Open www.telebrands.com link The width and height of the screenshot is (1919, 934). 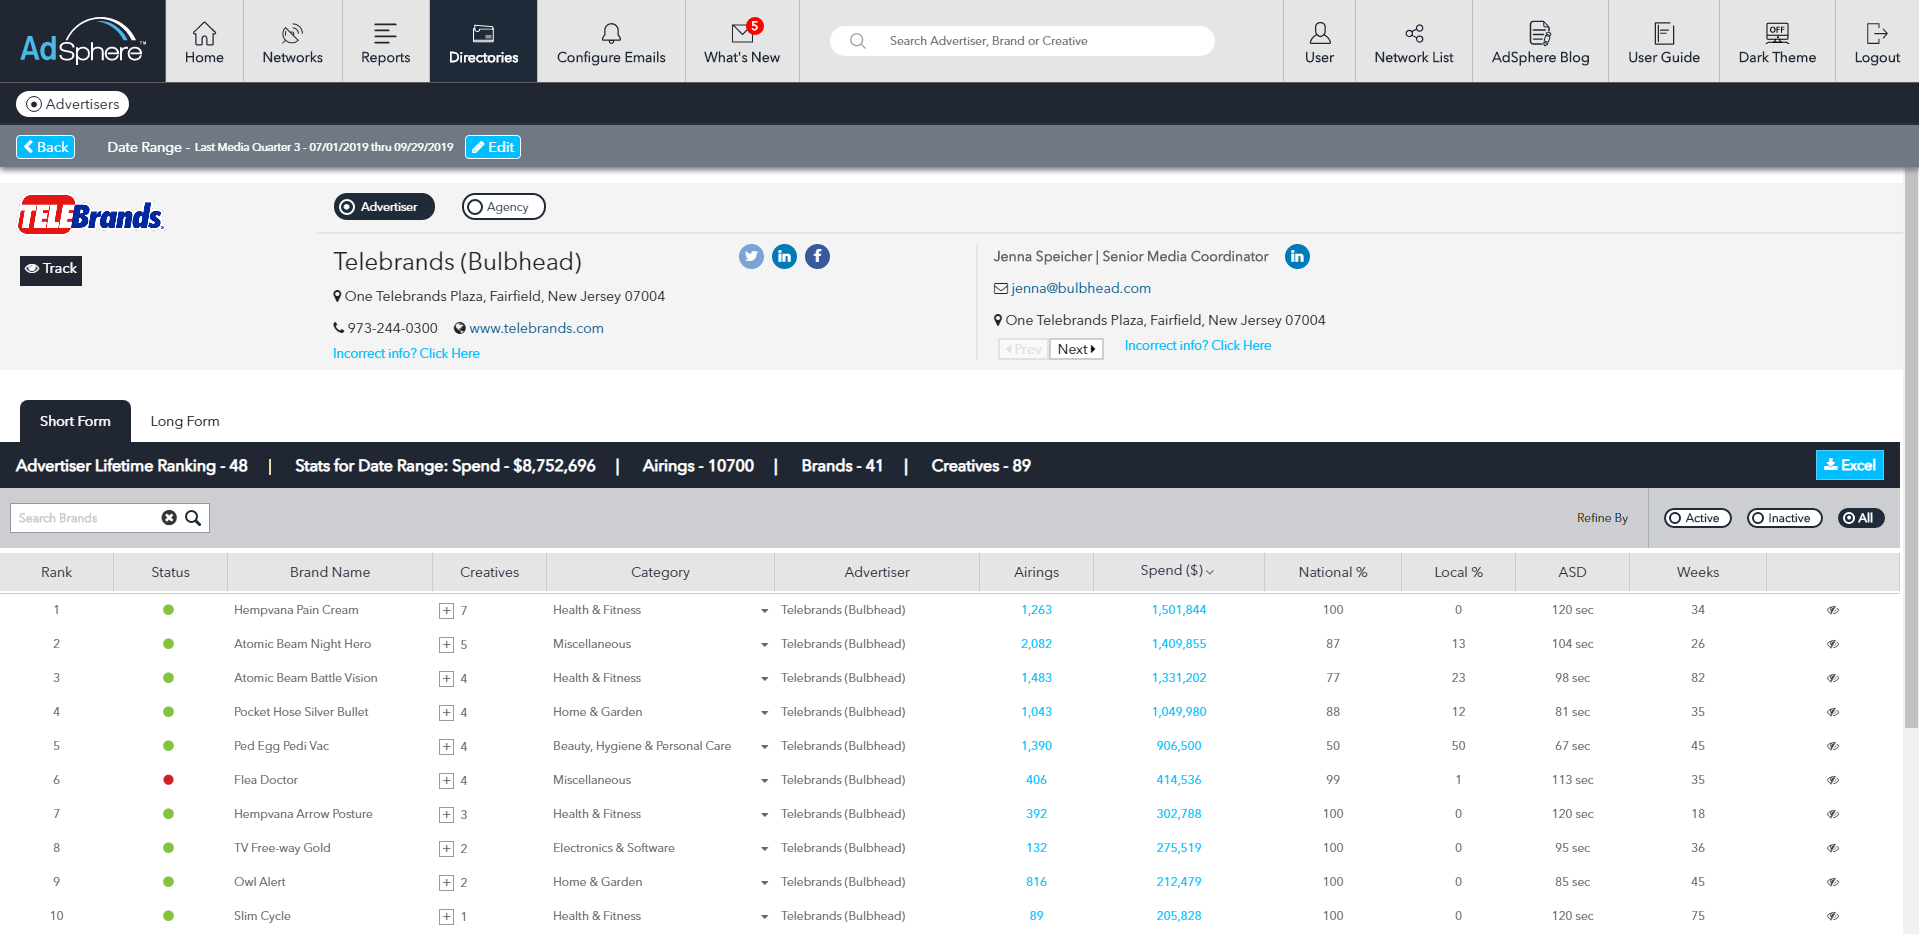[x=536, y=328]
